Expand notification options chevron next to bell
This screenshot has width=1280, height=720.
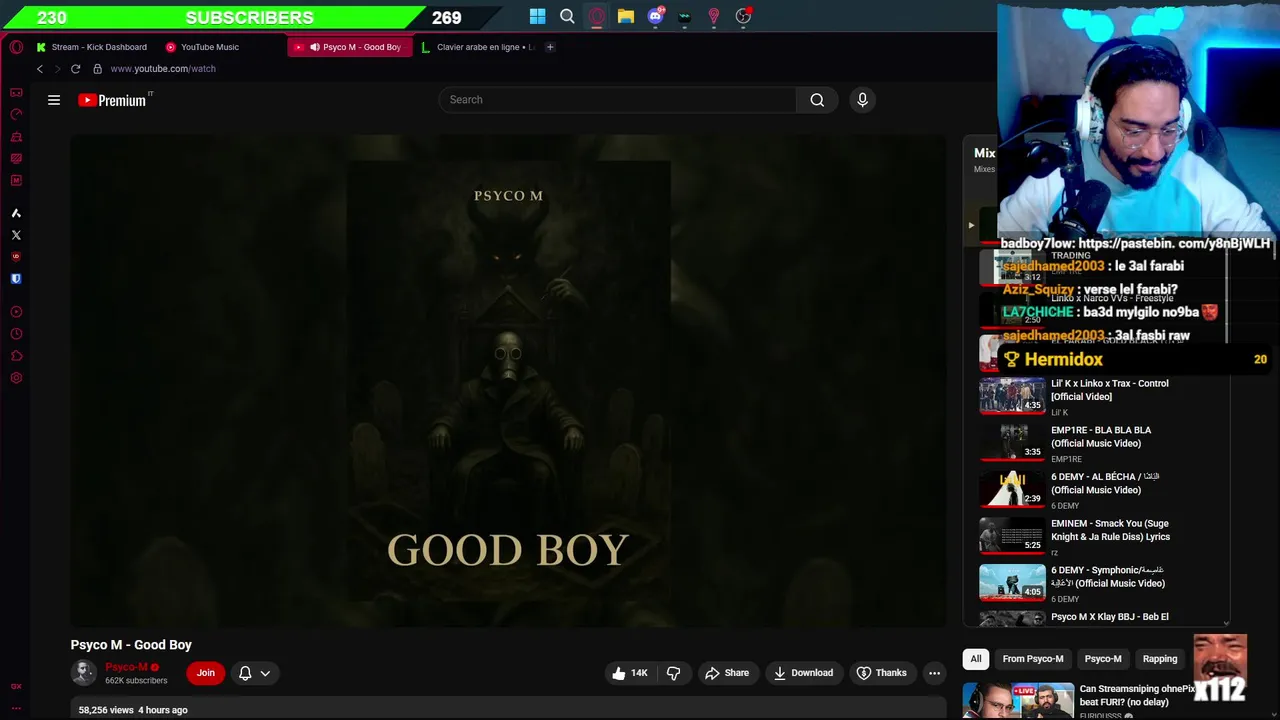click(265, 673)
